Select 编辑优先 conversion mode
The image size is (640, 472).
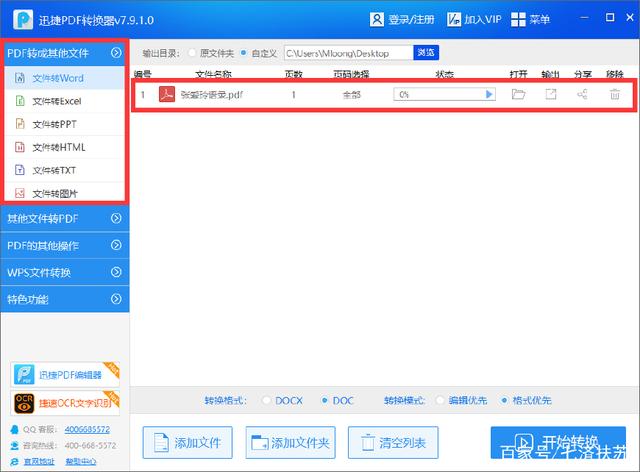point(440,401)
